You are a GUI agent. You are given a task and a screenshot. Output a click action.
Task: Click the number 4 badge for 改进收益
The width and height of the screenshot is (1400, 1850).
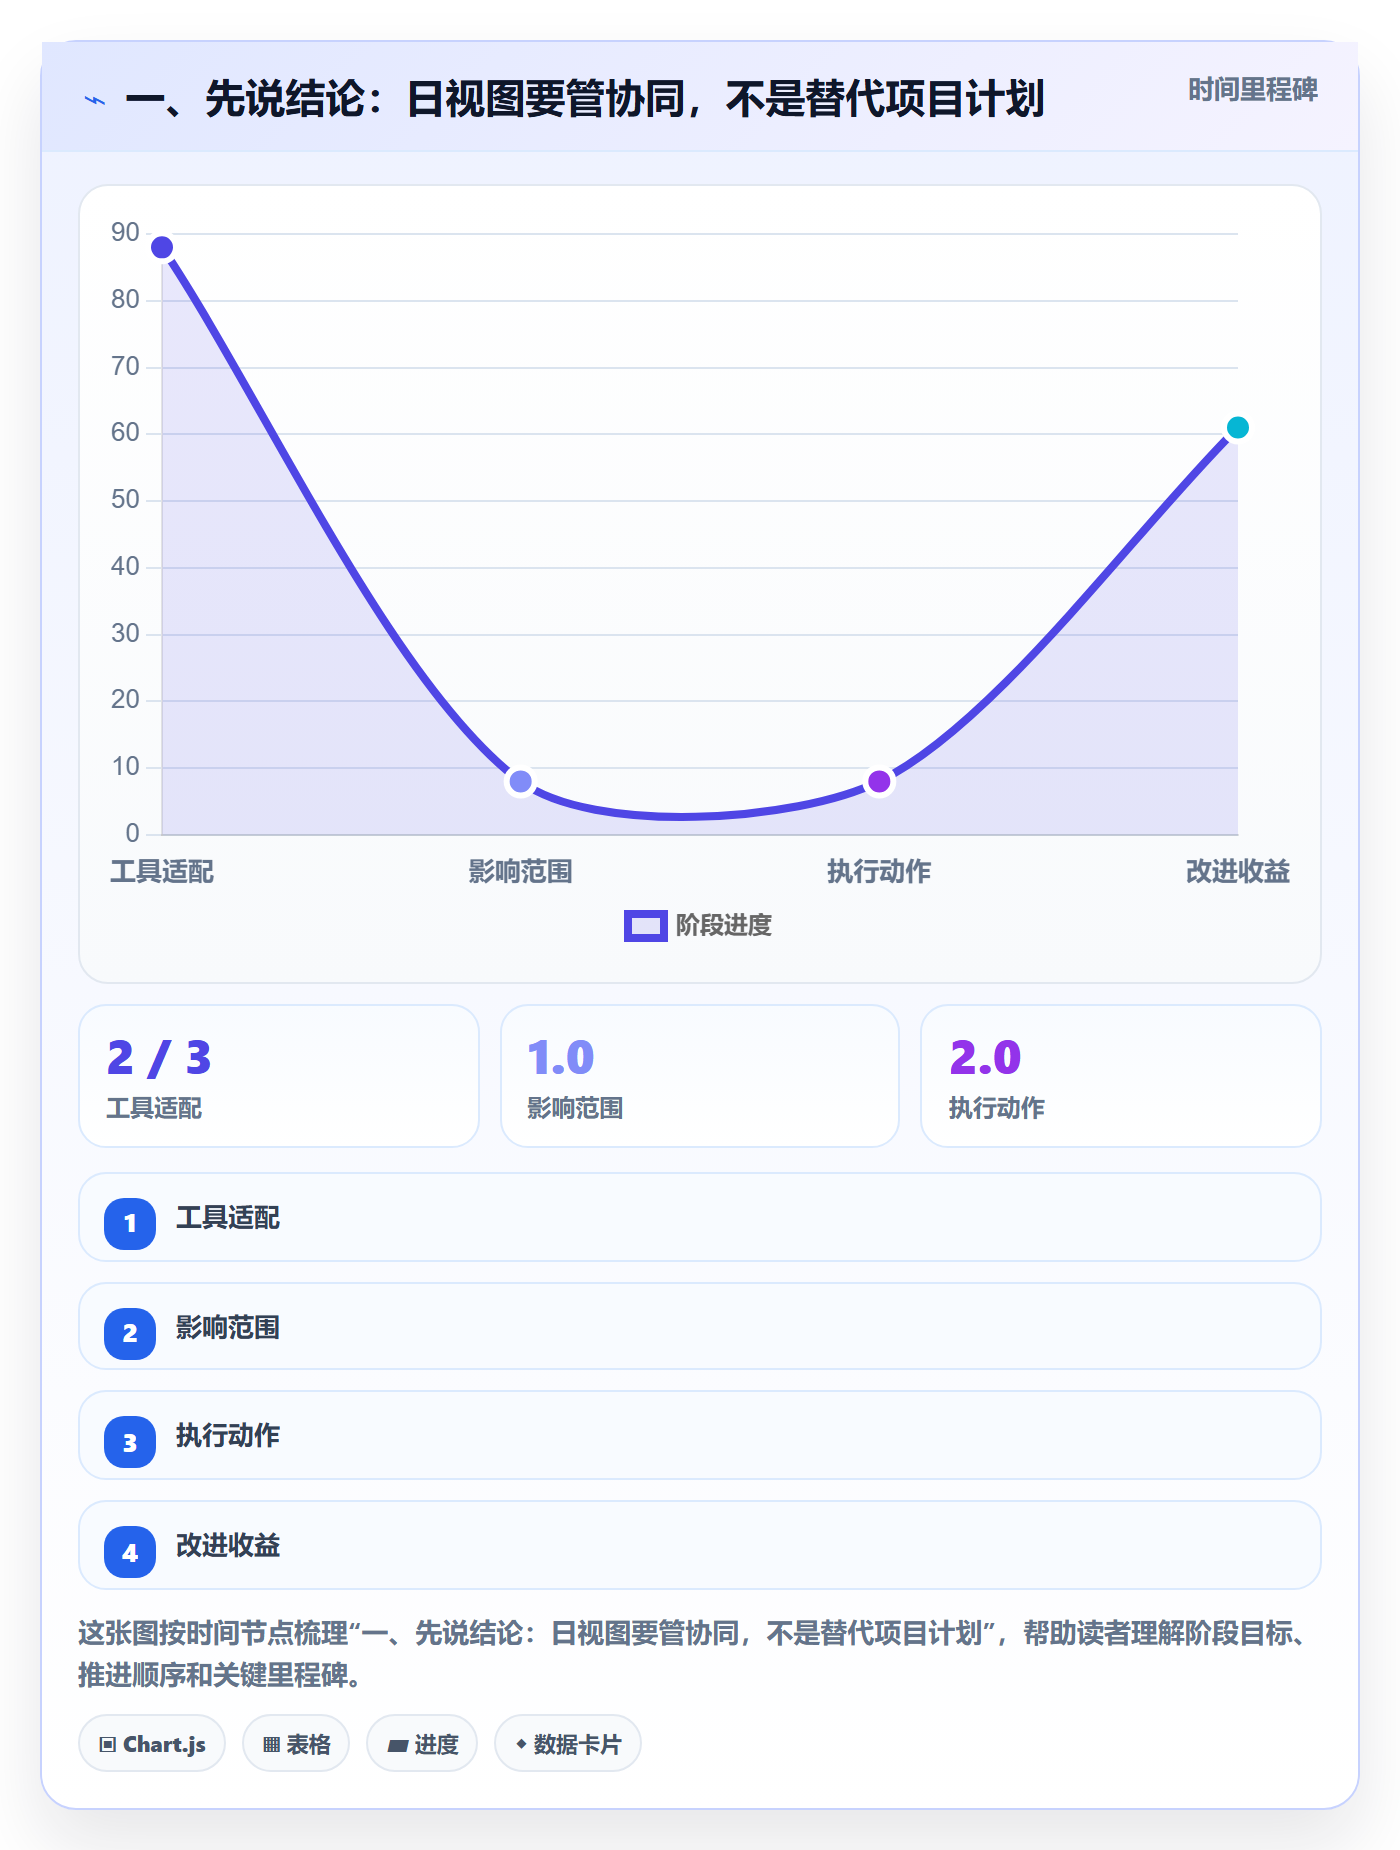pos(130,1552)
